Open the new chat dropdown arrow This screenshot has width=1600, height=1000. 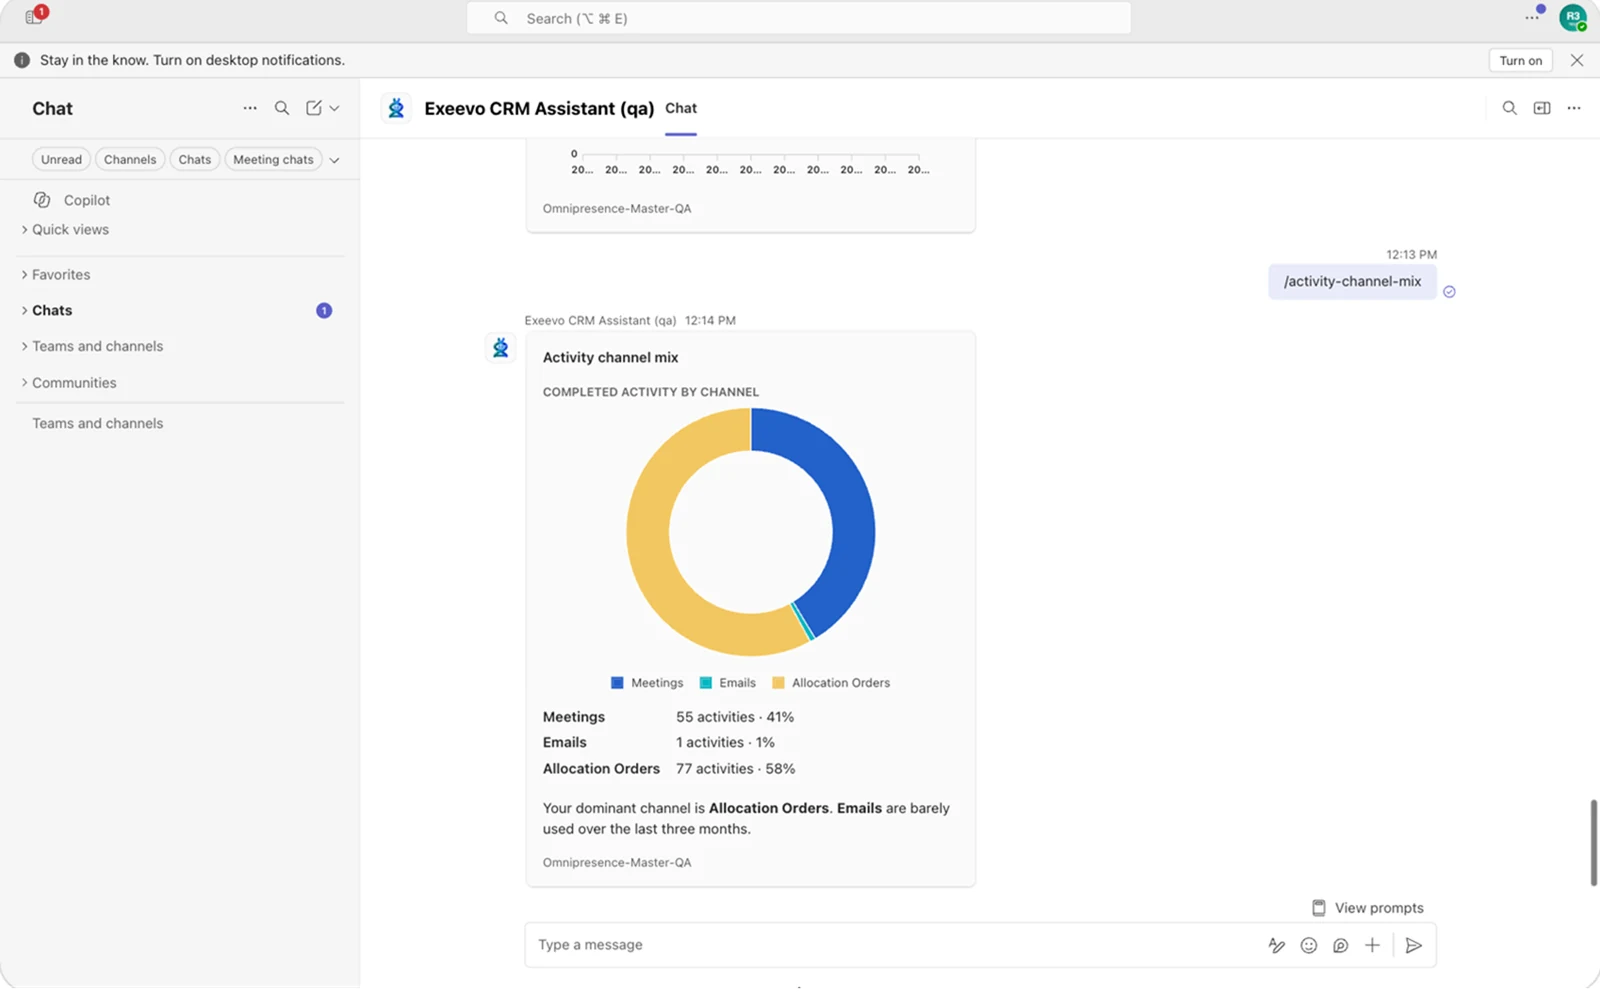tap(335, 108)
